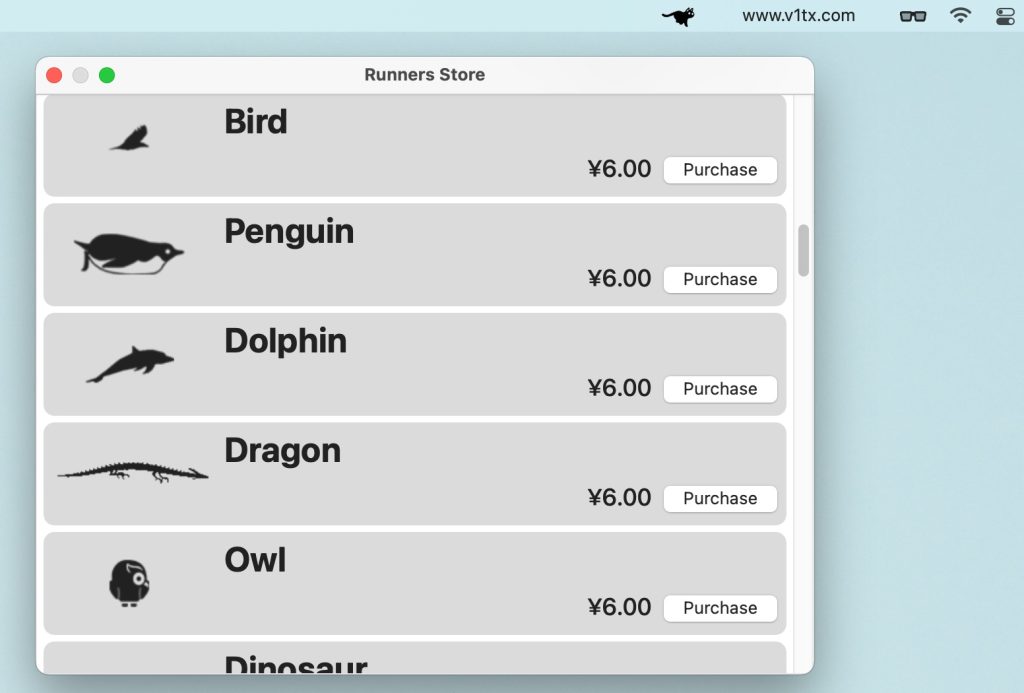Open the Wi-Fi status menu
Image resolution: width=1024 pixels, height=693 pixels.
pos(960,15)
